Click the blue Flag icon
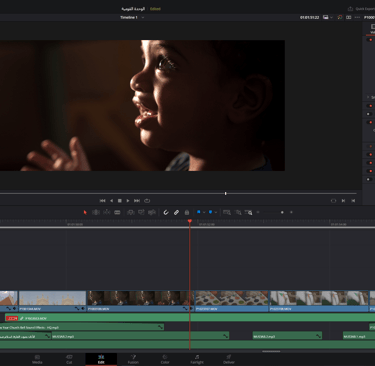Image resolution: width=375 pixels, height=366 pixels. coord(199,212)
